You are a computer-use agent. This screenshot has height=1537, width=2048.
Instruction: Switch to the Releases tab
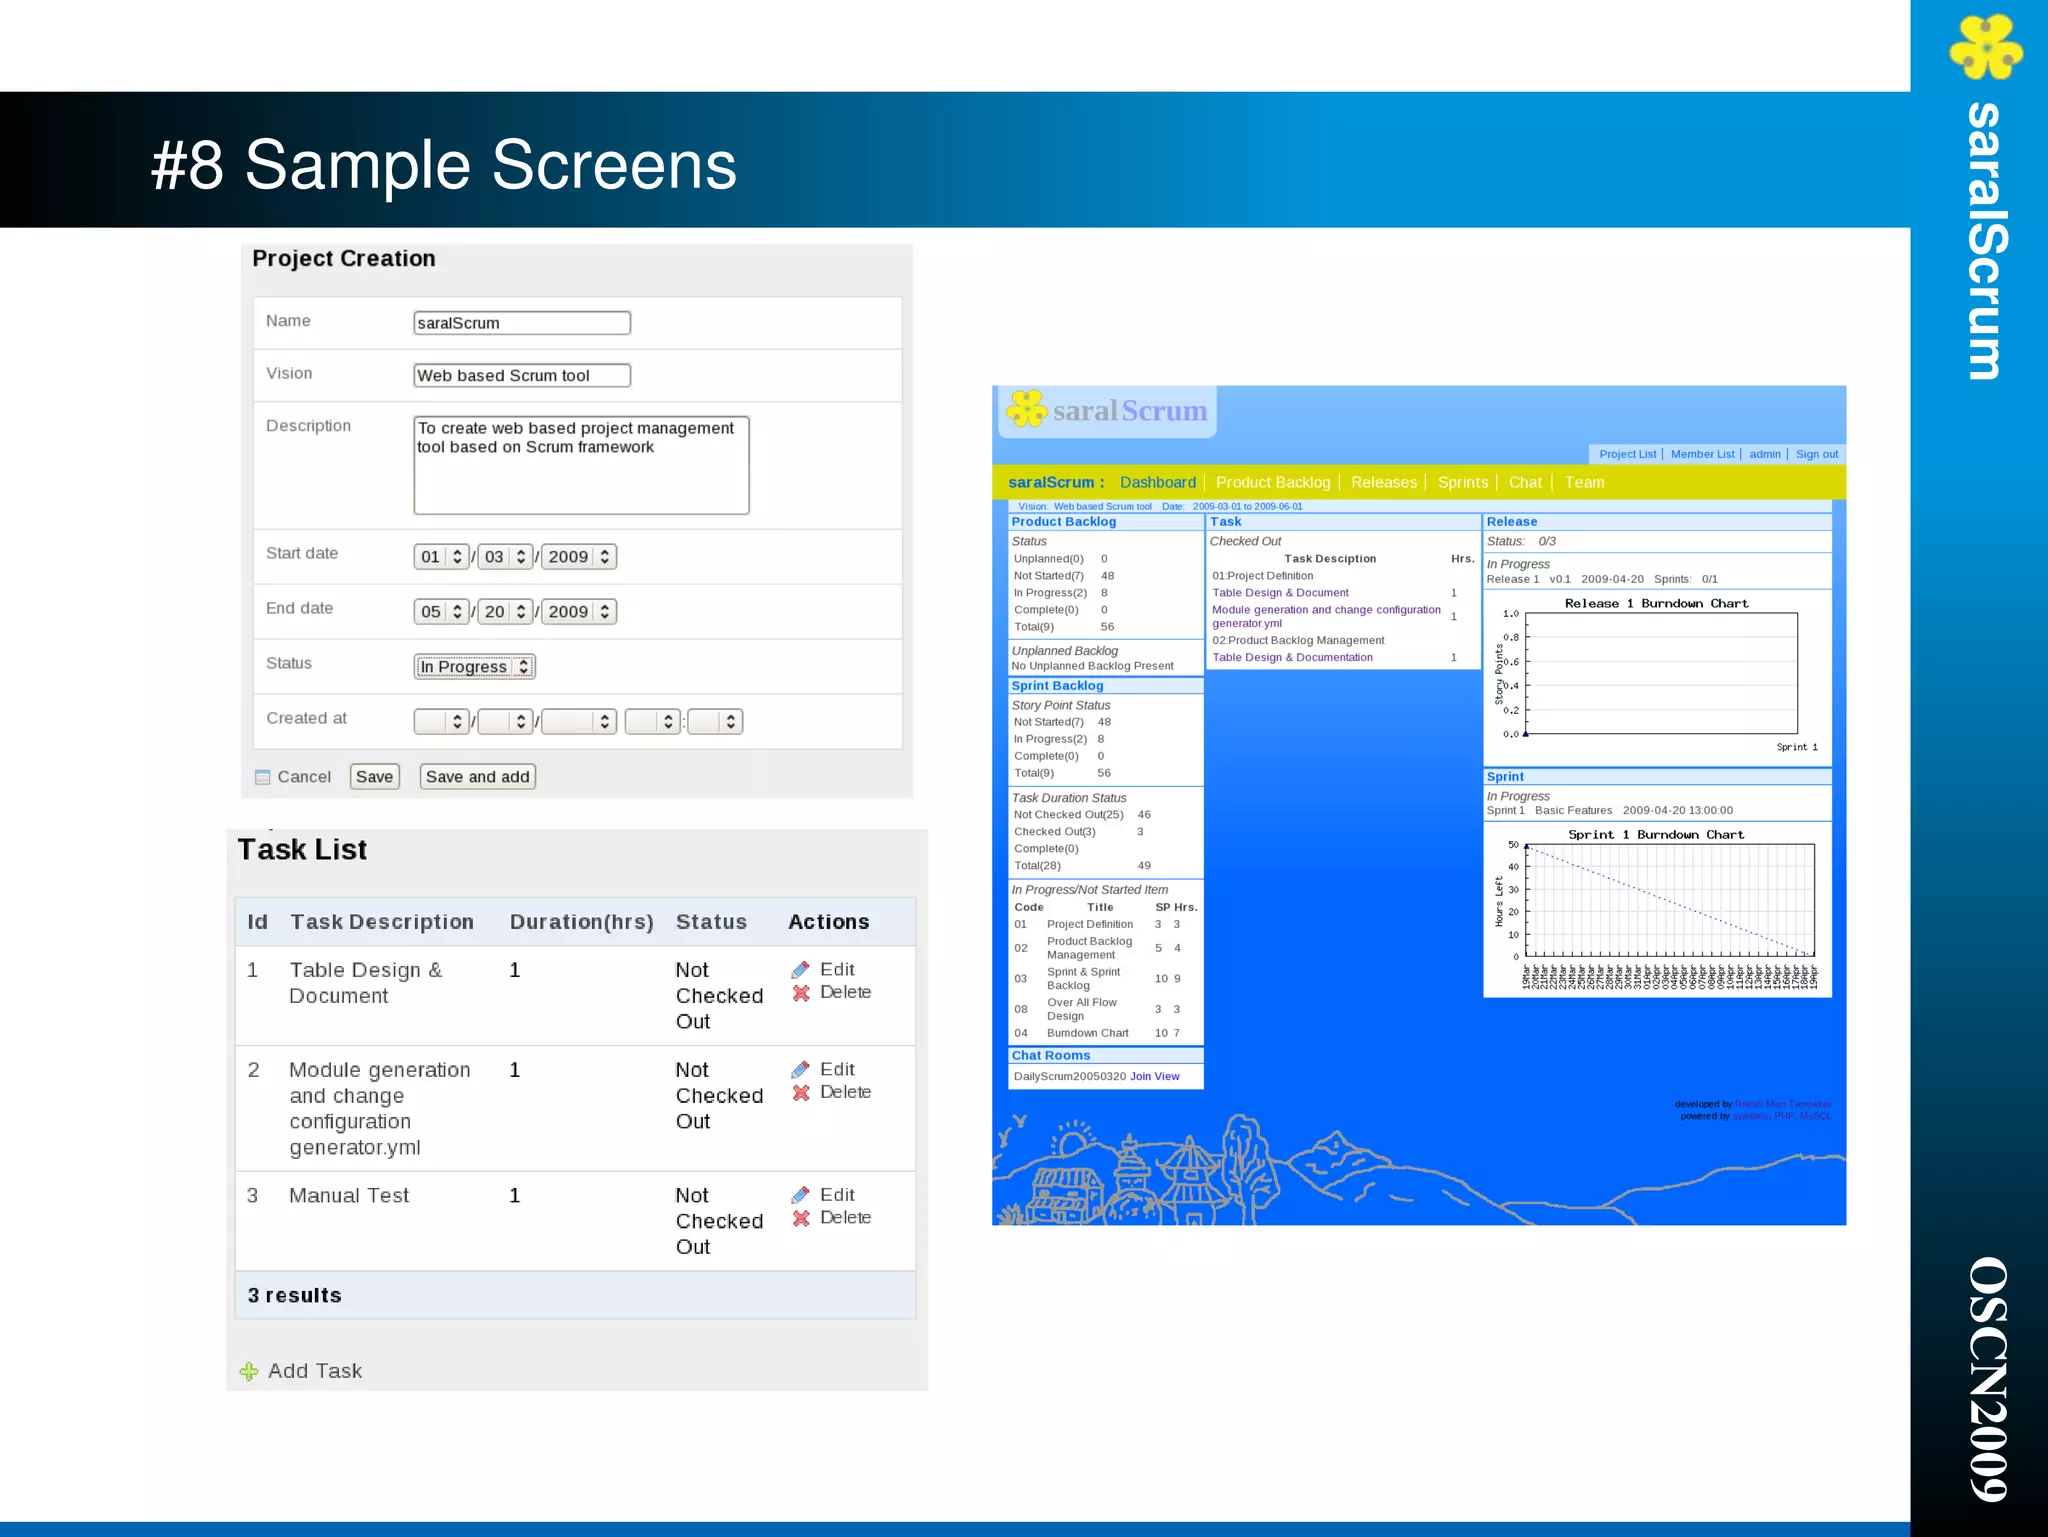(x=1383, y=482)
